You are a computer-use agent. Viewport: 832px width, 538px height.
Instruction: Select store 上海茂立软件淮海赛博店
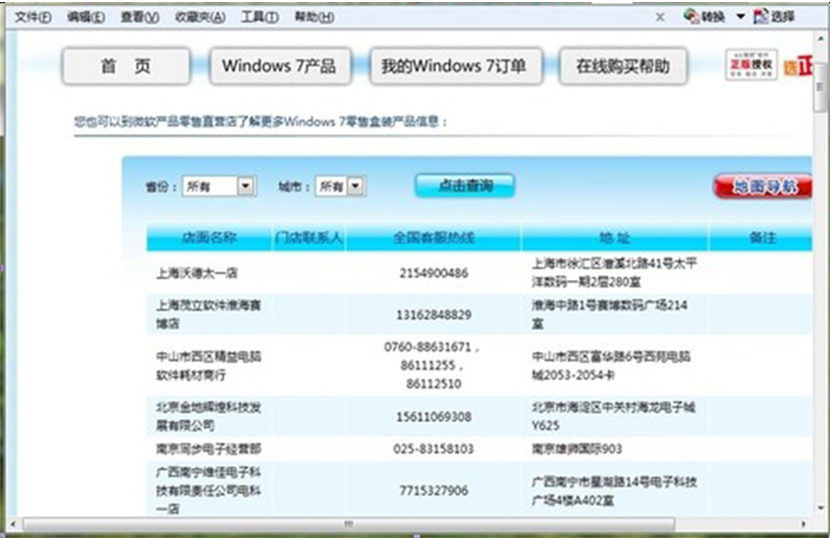tap(209, 314)
